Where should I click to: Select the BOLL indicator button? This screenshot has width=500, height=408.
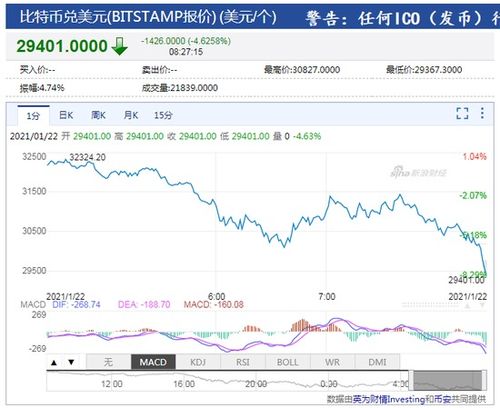pos(288,362)
